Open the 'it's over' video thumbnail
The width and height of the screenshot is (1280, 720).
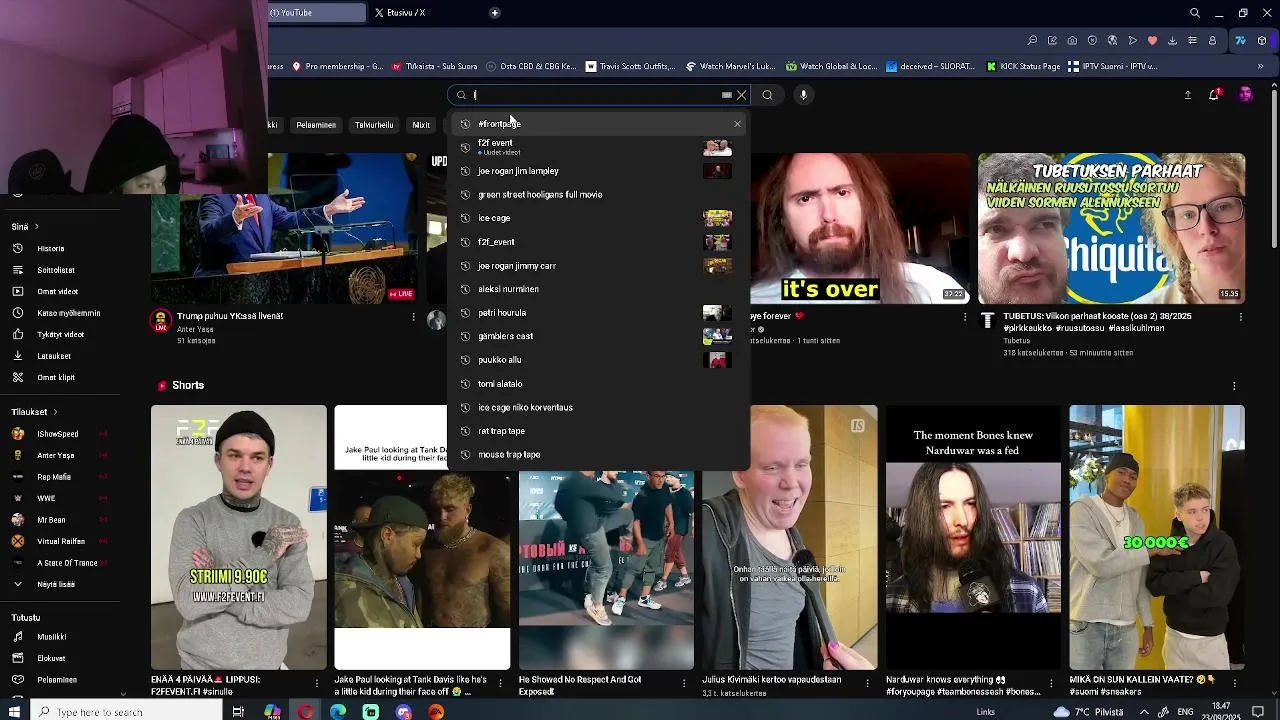[x=860, y=228]
